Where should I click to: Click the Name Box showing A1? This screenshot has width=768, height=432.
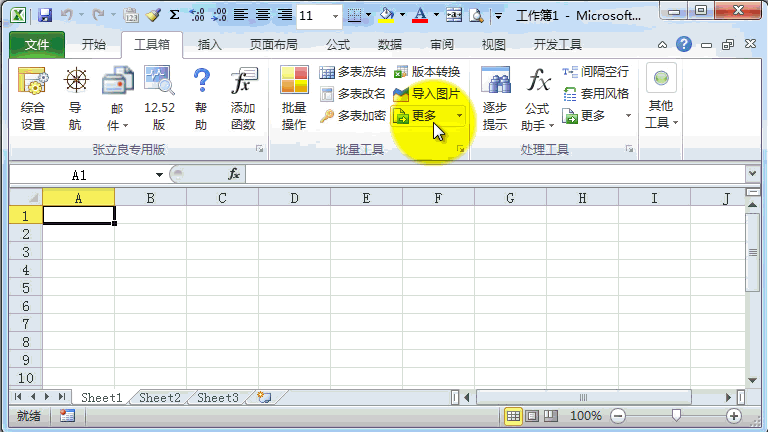[x=78, y=174]
